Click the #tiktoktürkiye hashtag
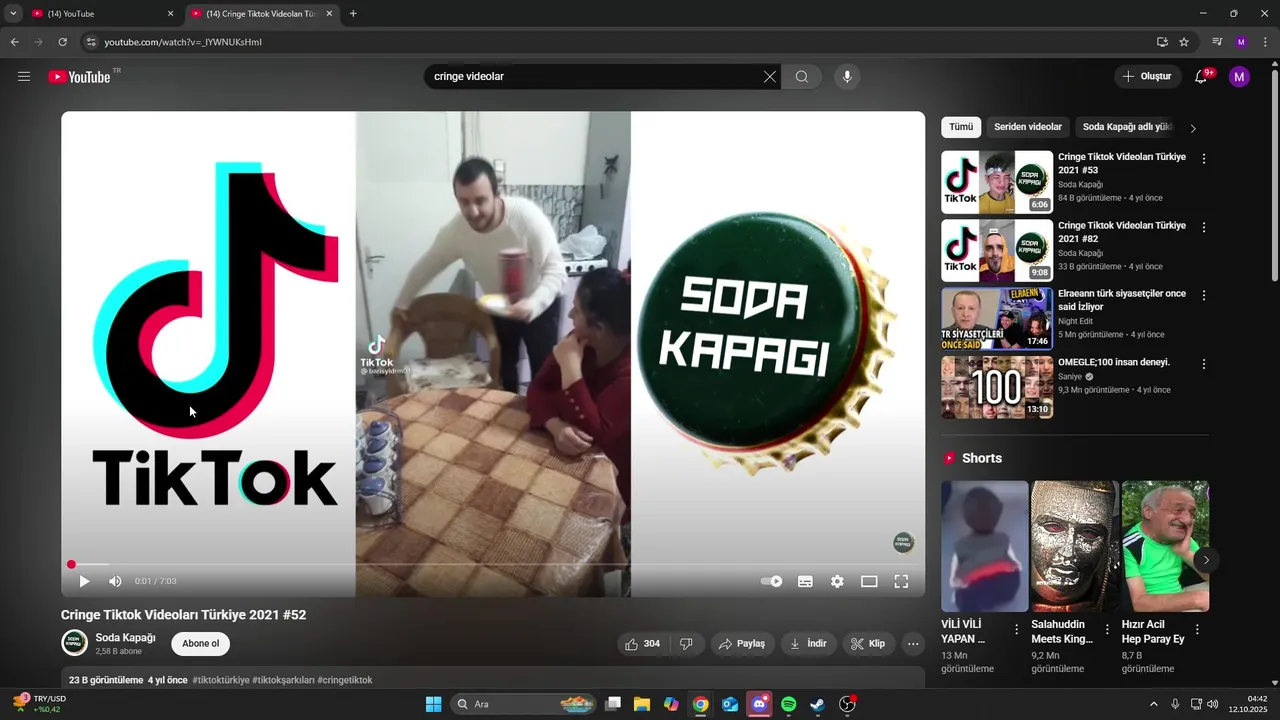 [x=221, y=680]
